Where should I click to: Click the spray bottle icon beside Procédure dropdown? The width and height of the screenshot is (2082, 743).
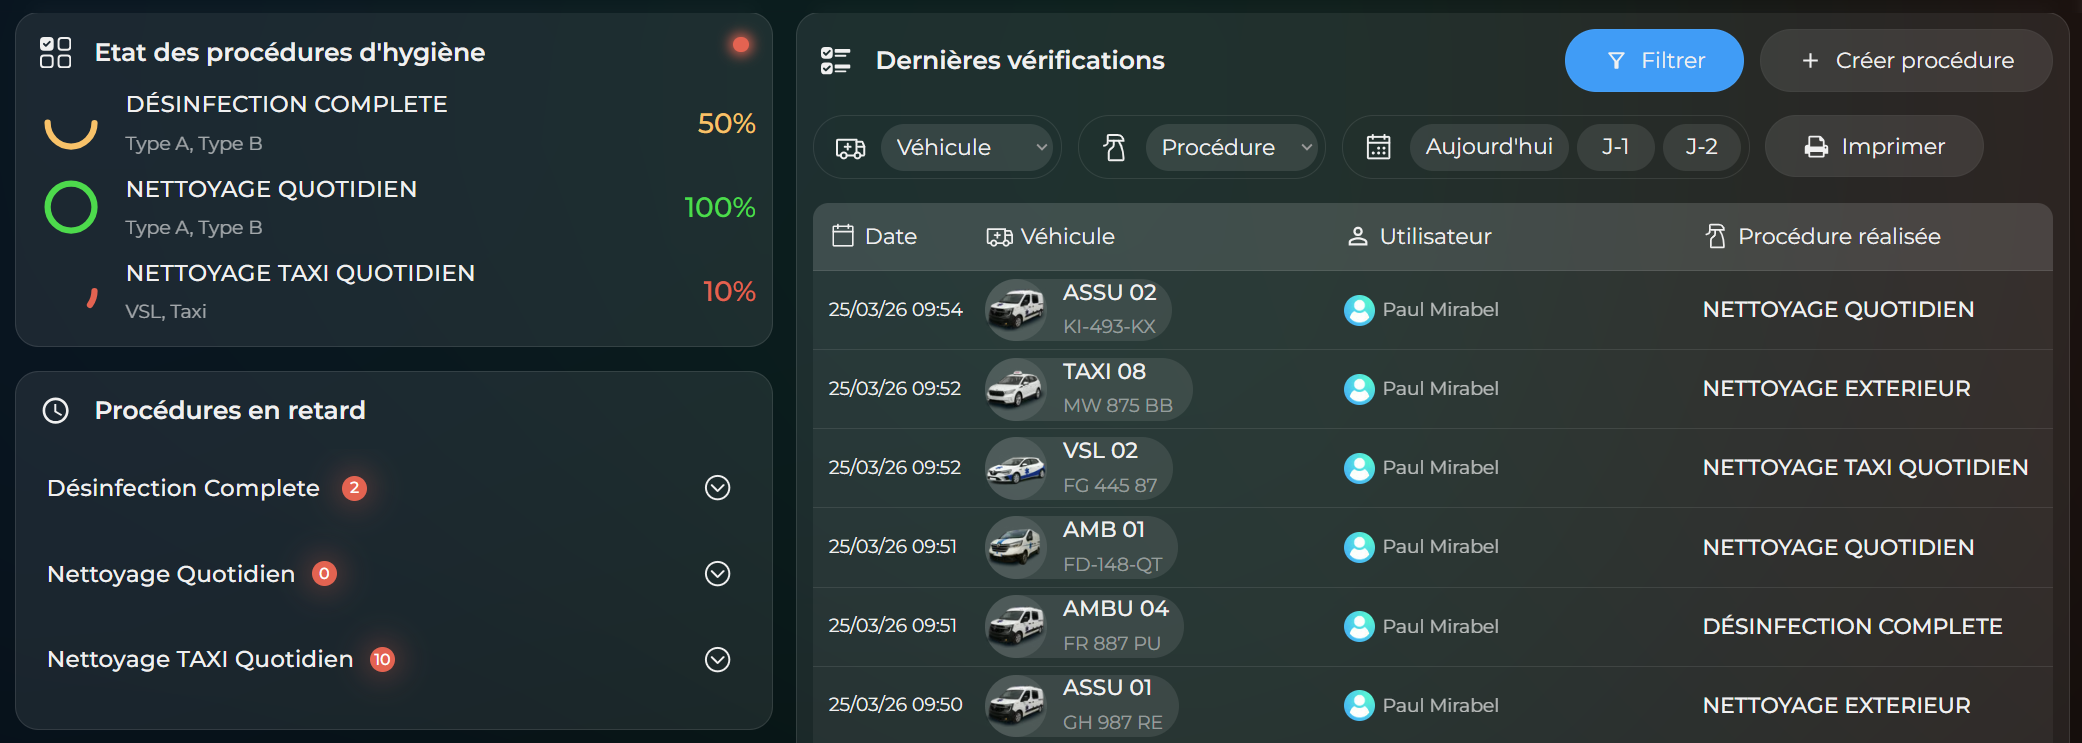coord(1114,148)
